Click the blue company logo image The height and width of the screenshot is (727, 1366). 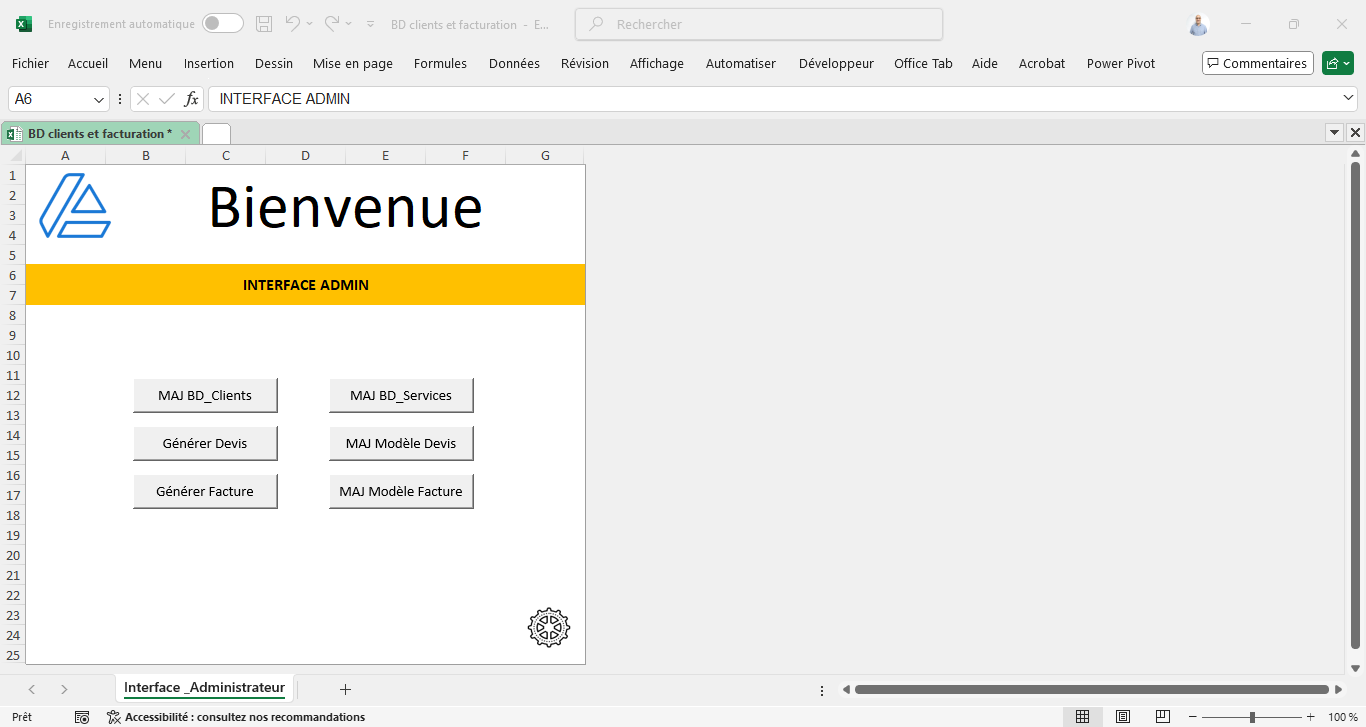tap(75, 206)
